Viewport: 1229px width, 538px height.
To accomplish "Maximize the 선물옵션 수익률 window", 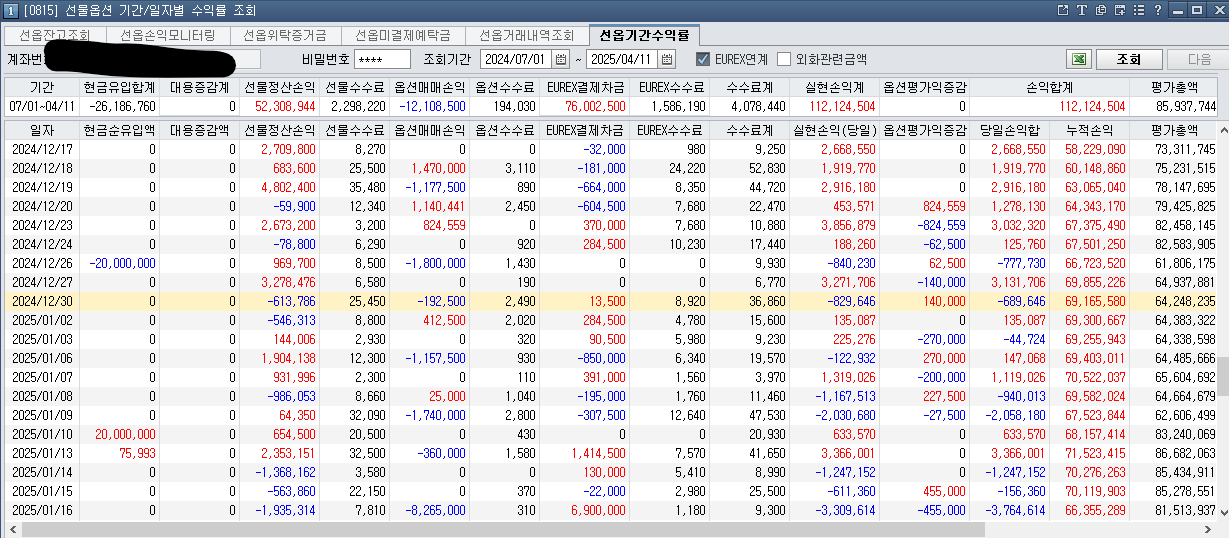I will click(x=1197, y=10).
